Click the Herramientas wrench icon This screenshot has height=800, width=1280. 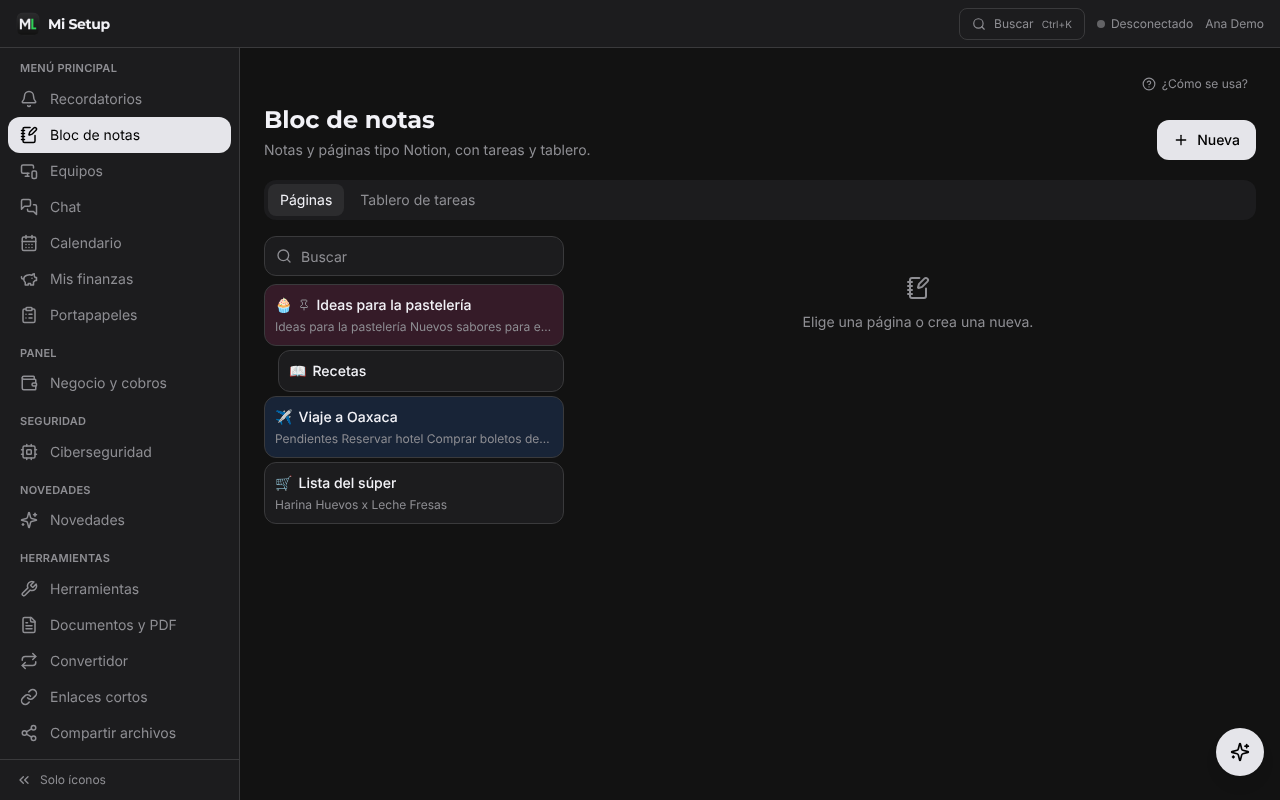(29, 589)
